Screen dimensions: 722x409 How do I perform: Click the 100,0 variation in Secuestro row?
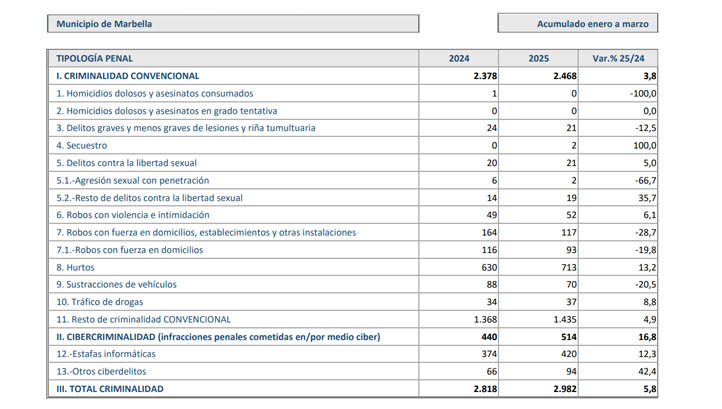tap(645, 146)
